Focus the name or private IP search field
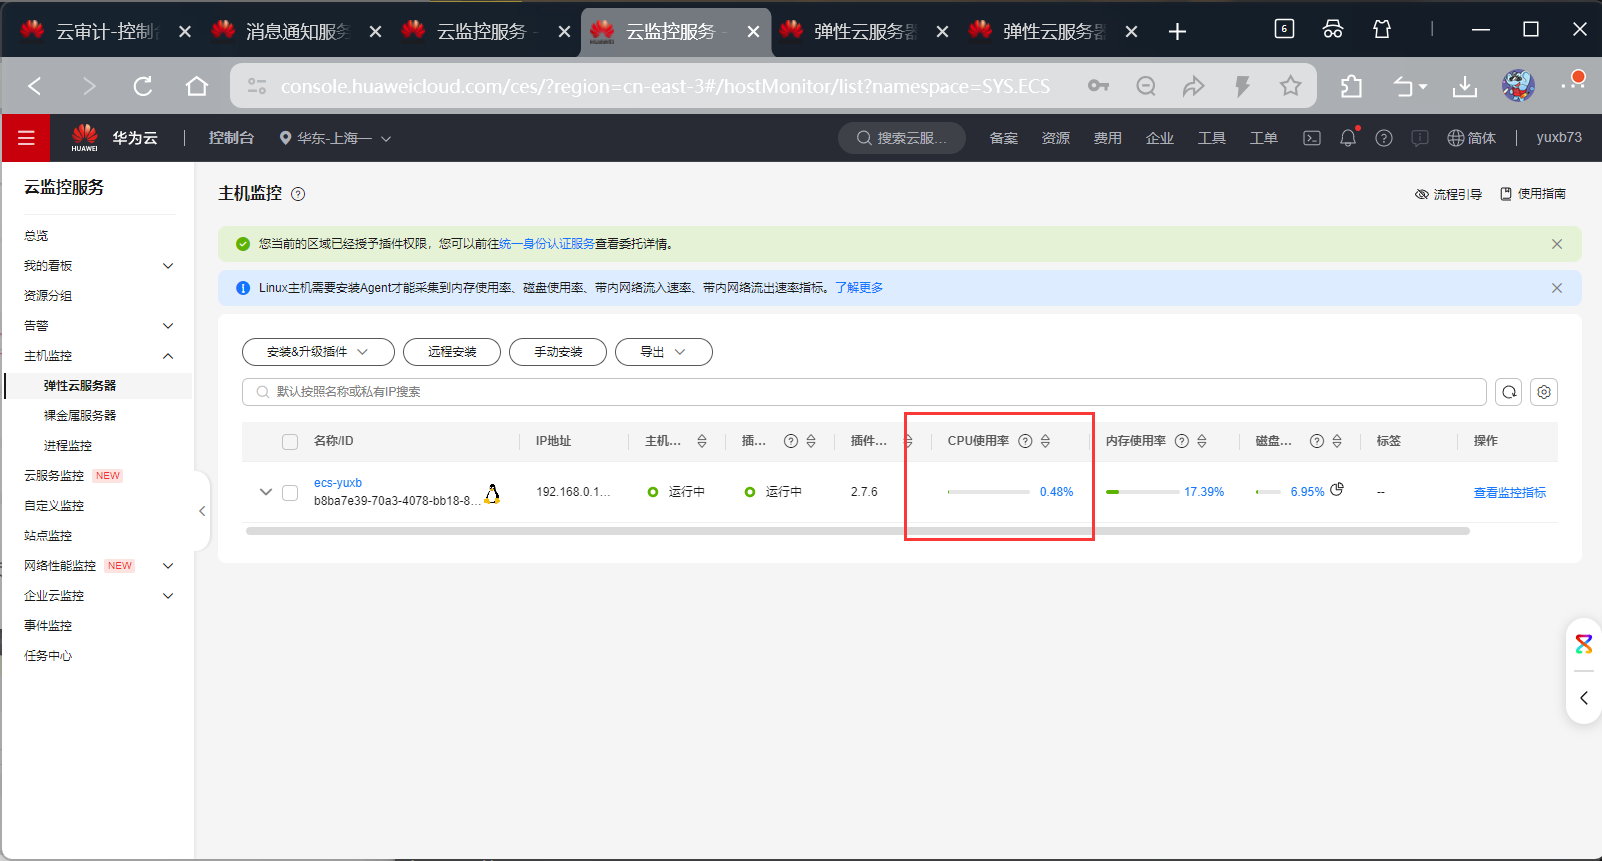 [864, 392]
